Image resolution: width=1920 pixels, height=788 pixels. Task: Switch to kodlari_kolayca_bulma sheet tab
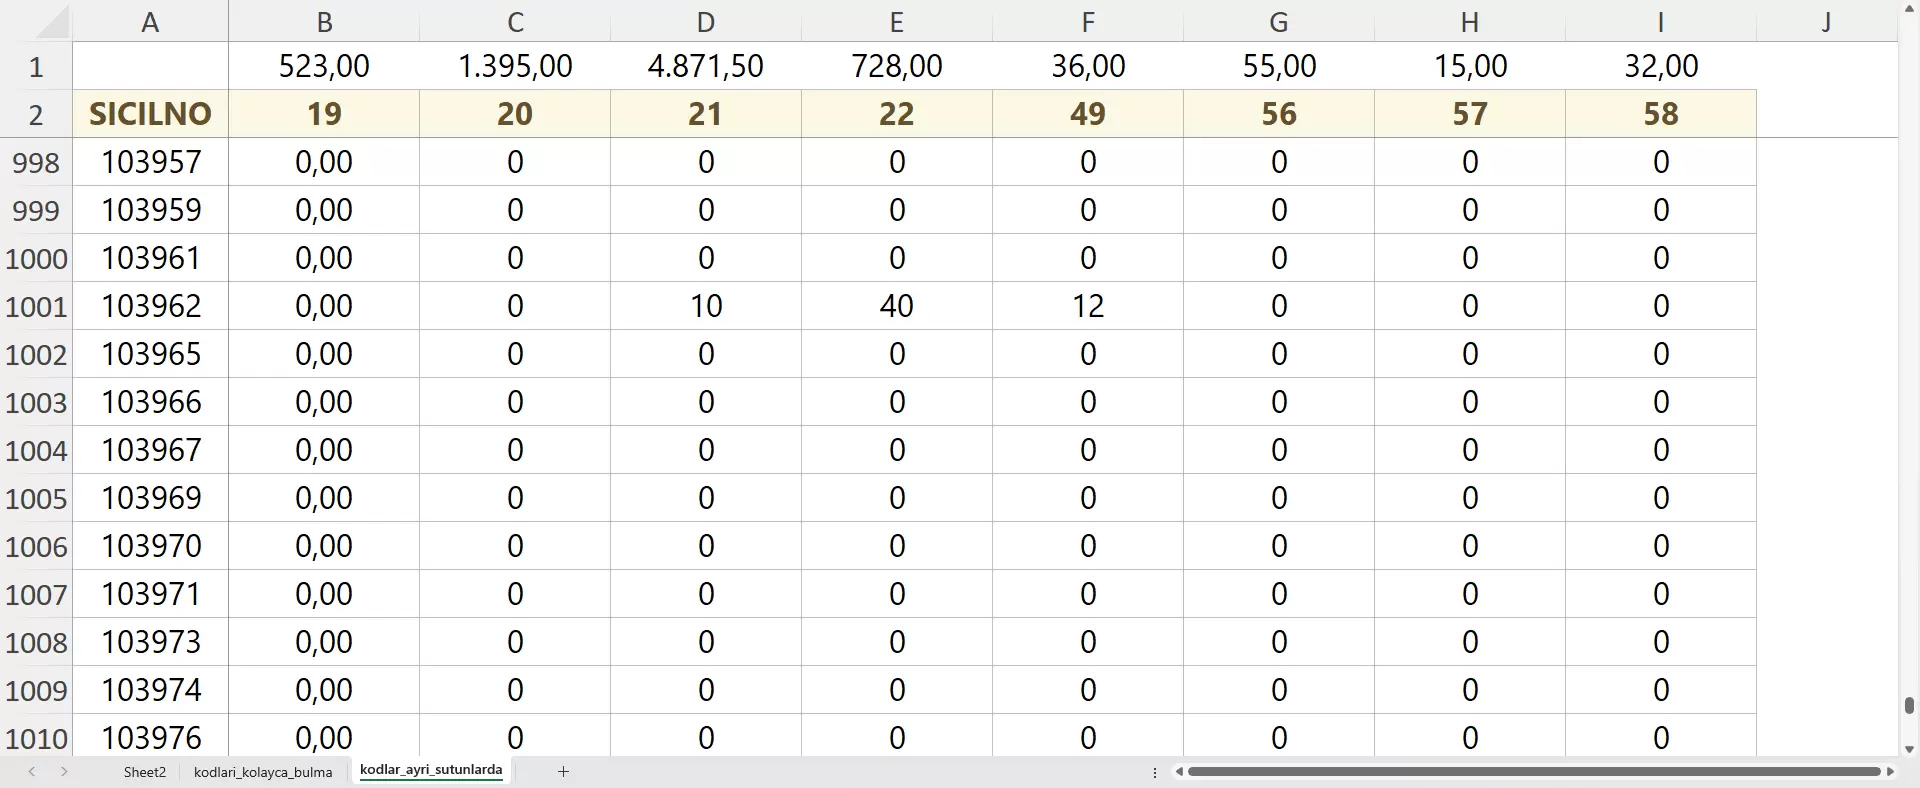tap(263, 772)
